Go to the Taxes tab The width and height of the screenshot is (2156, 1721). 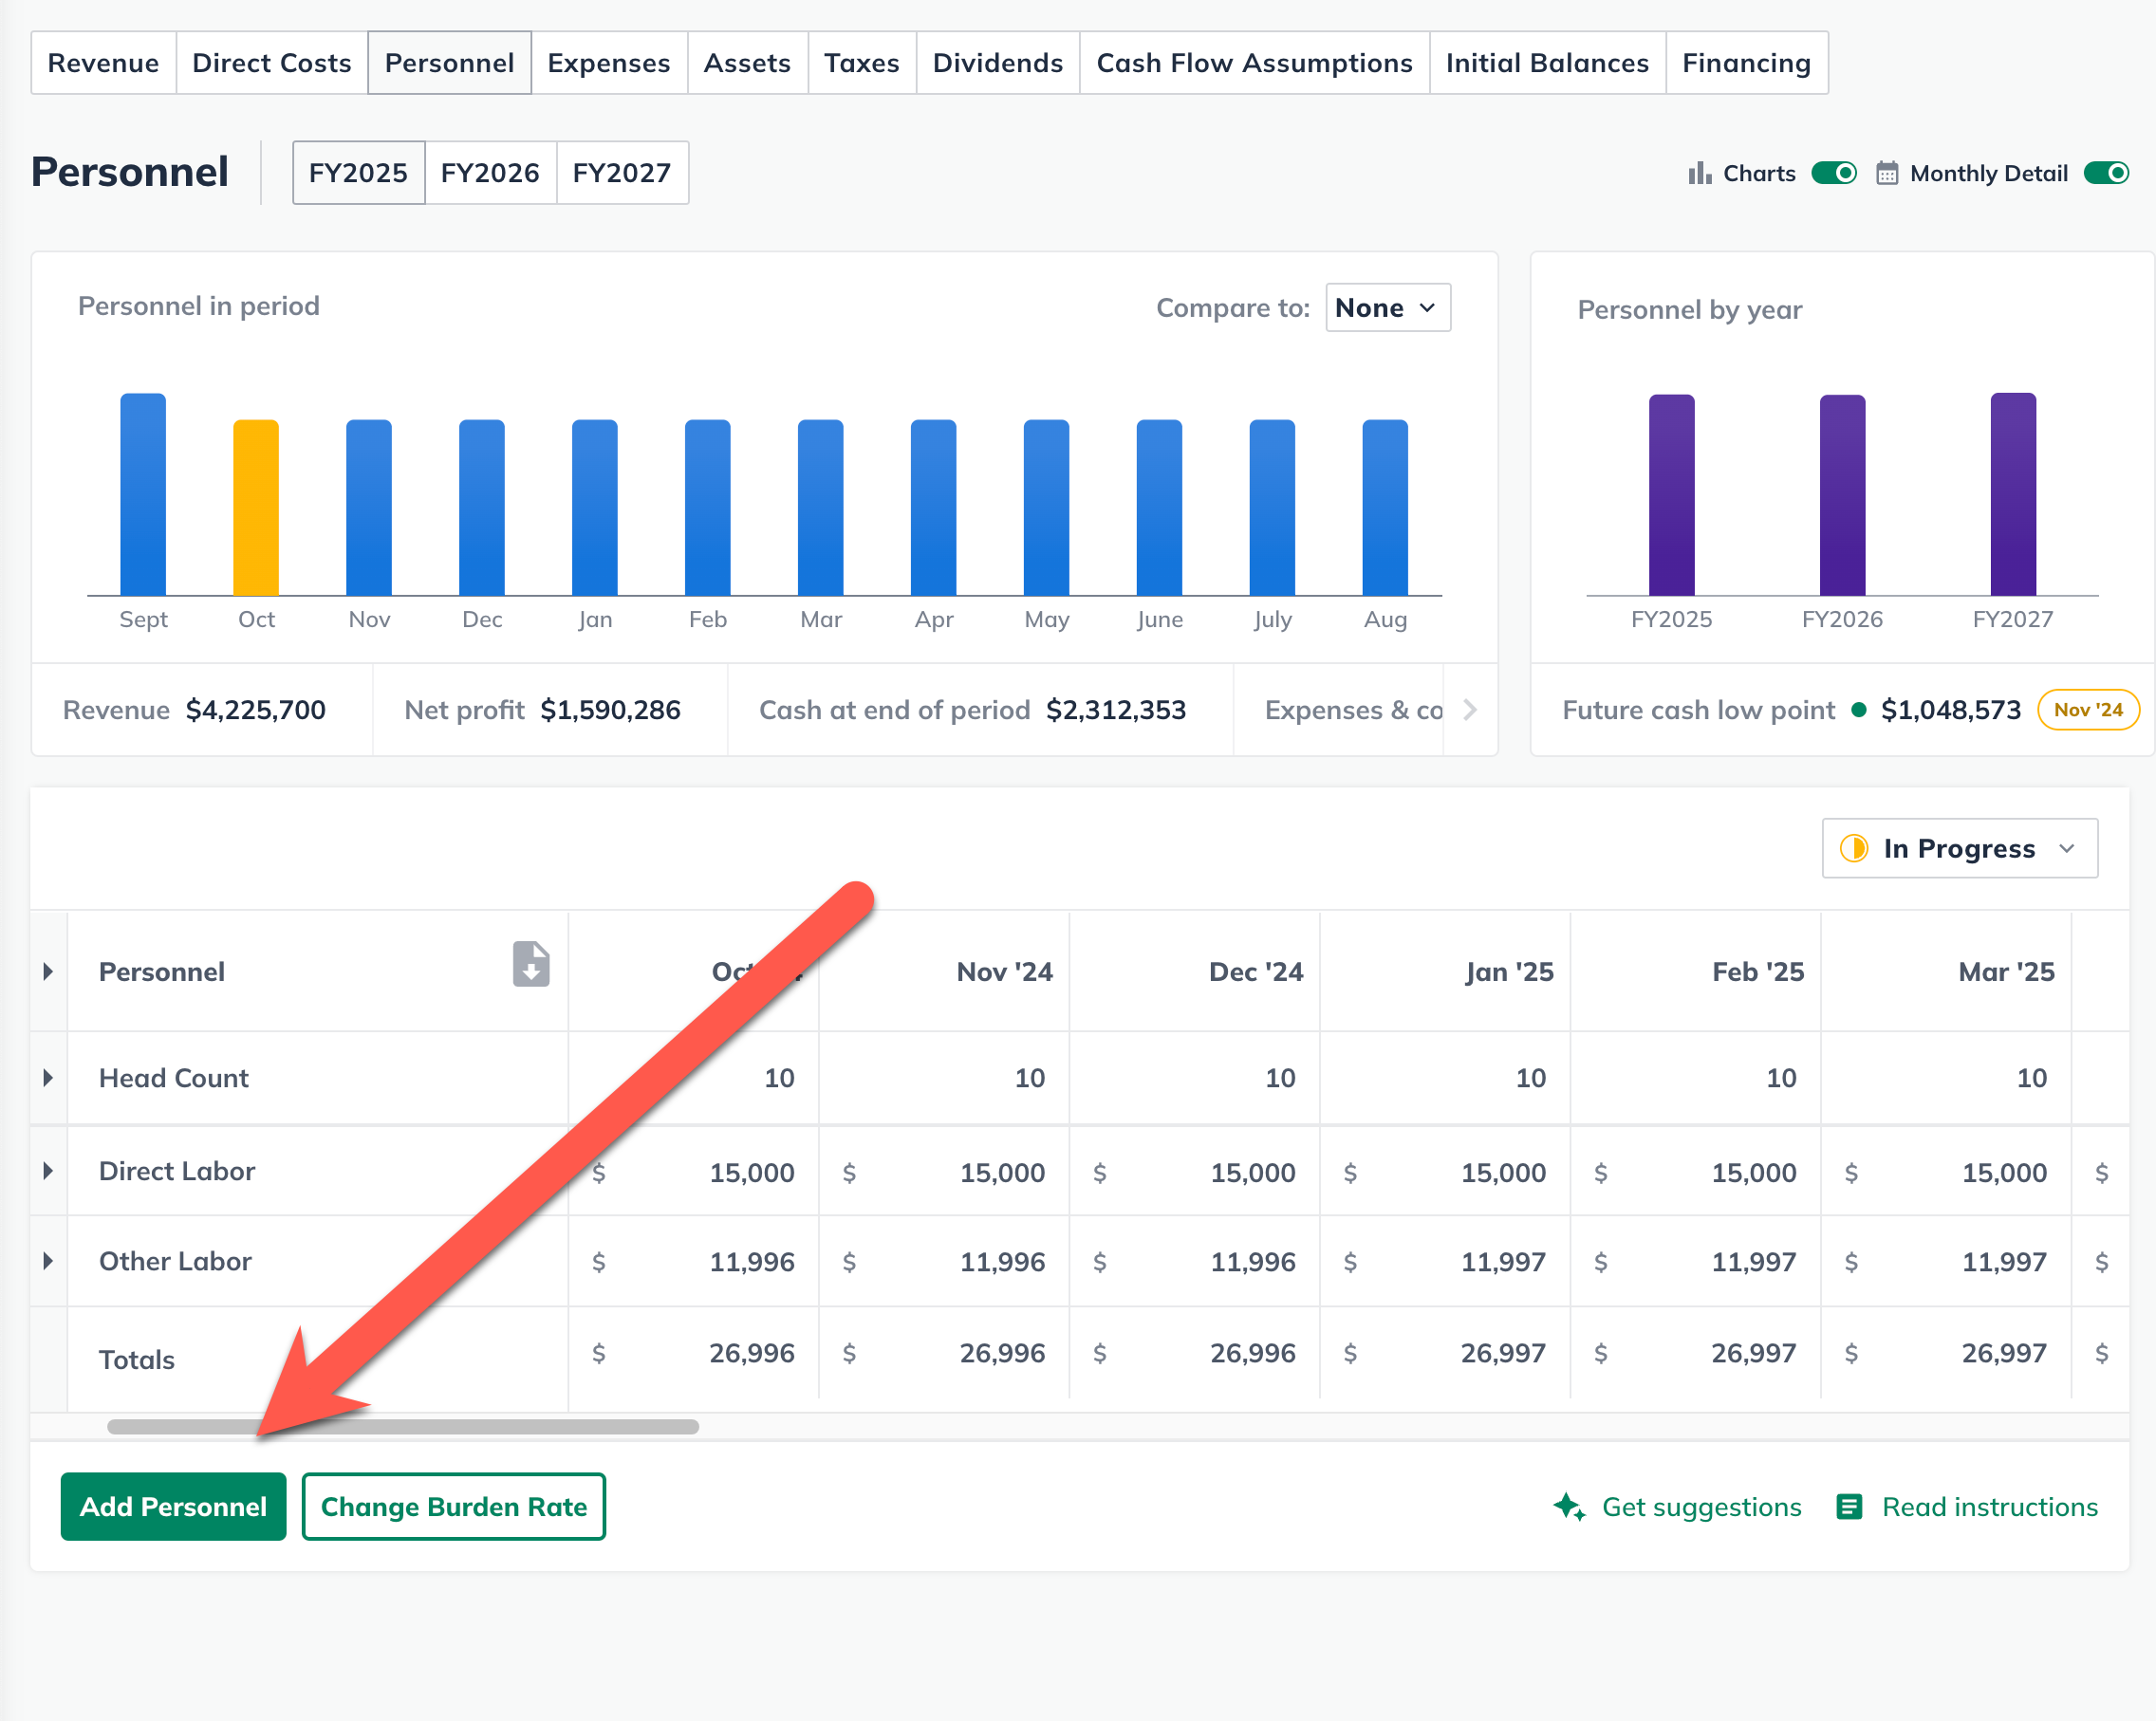tap(861, 63)
